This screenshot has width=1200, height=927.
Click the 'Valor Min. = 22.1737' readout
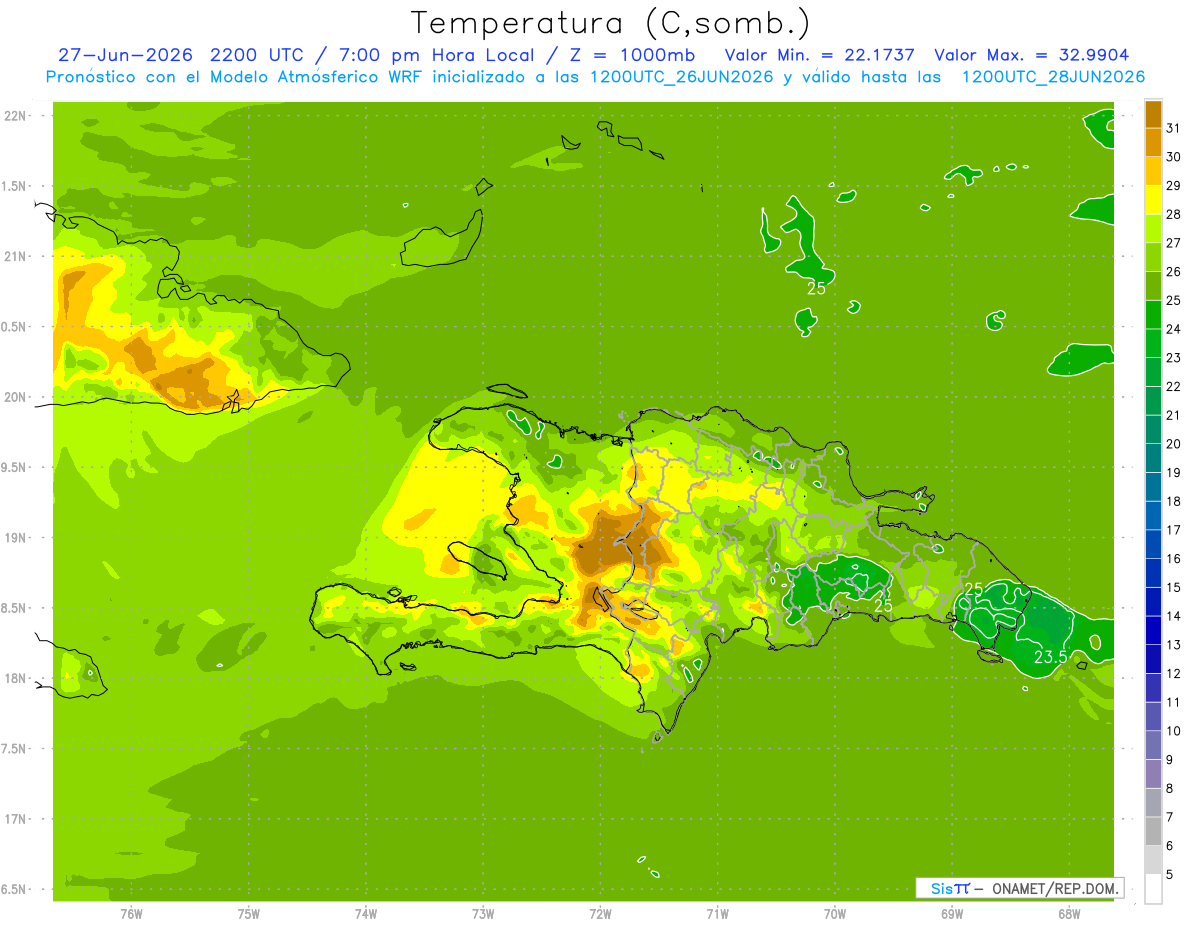click(819, 55)
